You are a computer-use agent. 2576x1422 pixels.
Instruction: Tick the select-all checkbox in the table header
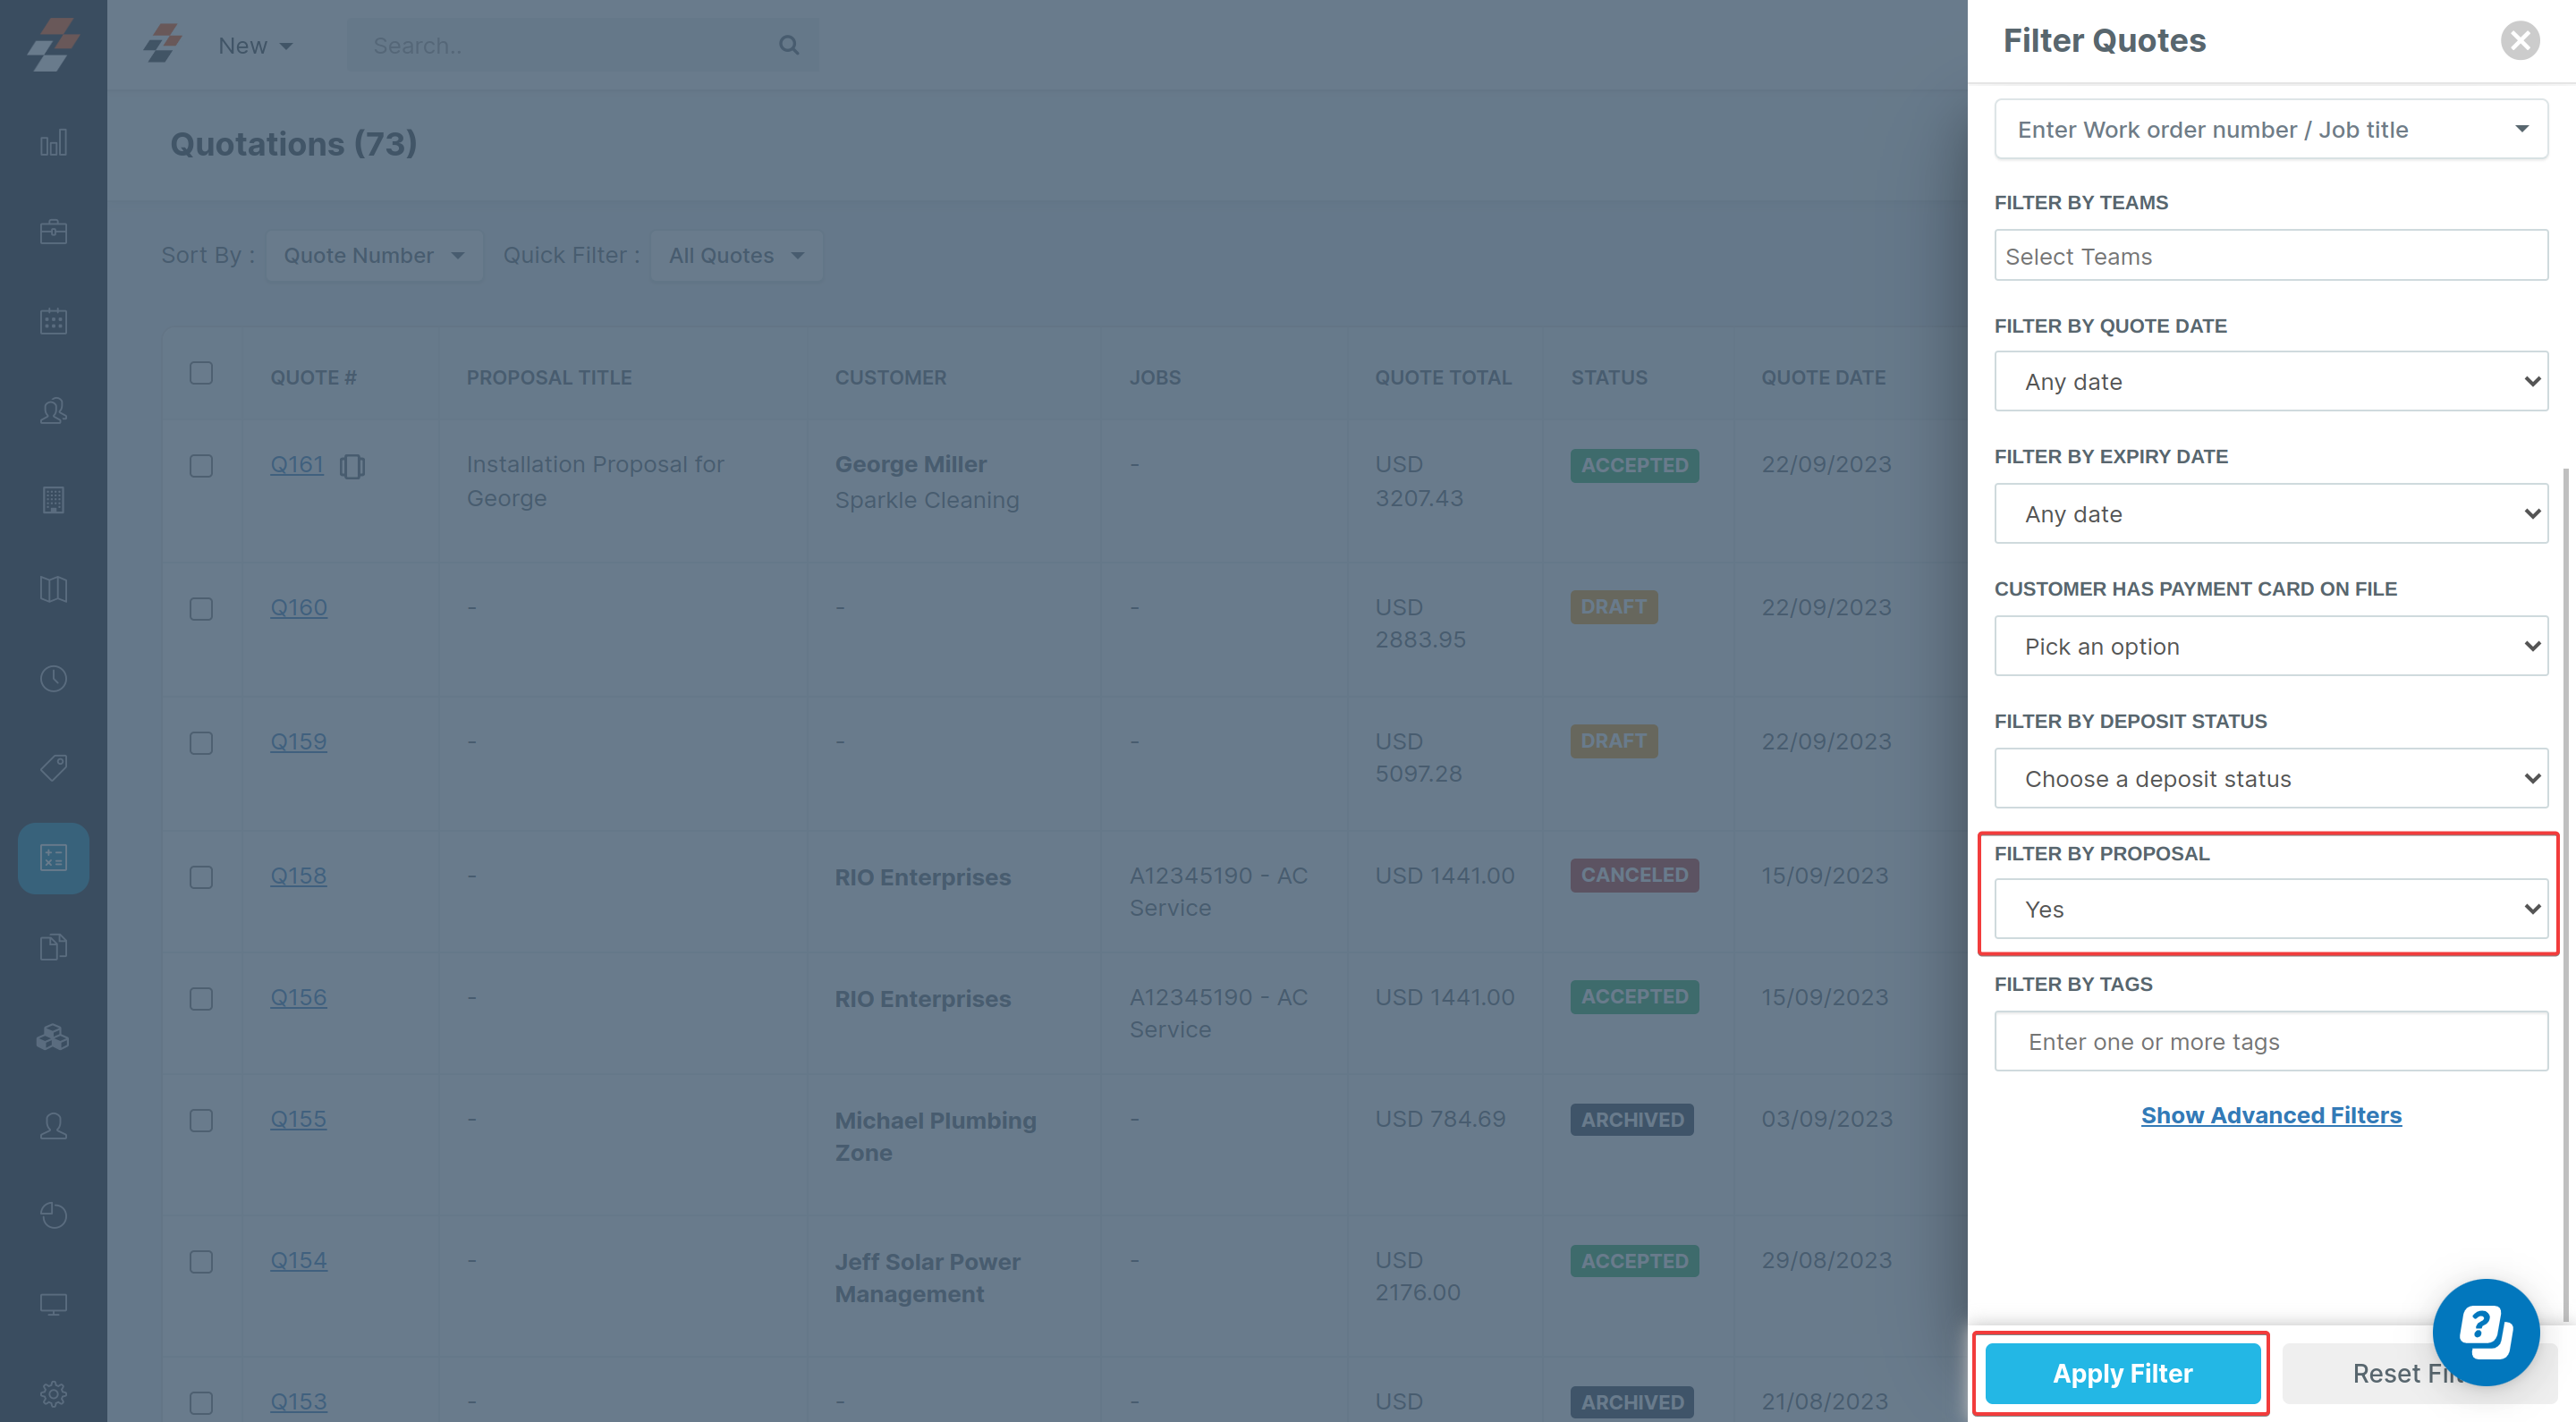[201, 373]
